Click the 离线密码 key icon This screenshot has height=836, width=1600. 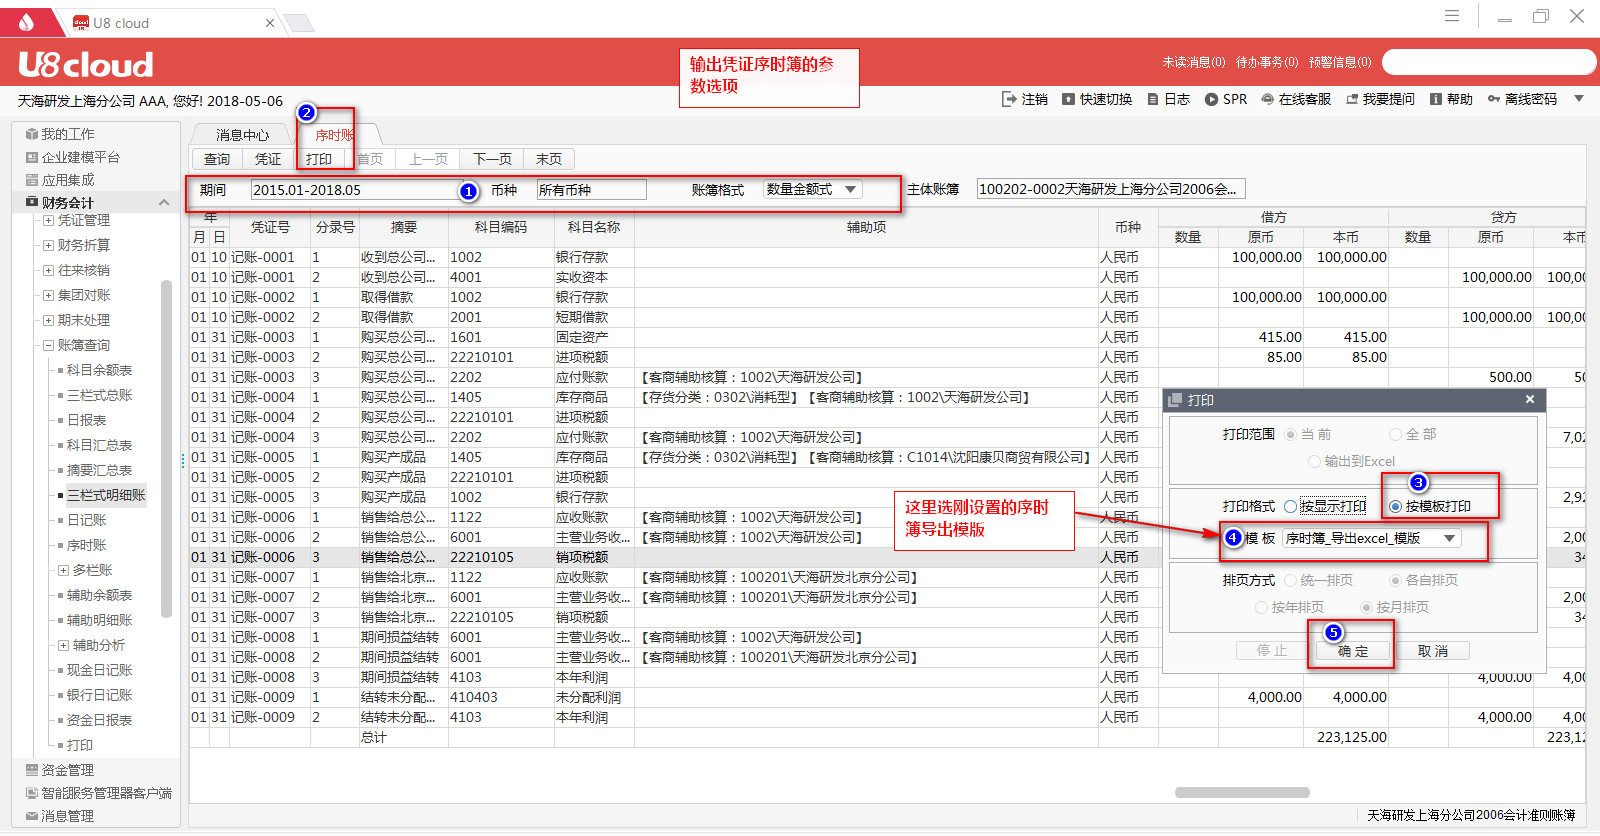1493,99
